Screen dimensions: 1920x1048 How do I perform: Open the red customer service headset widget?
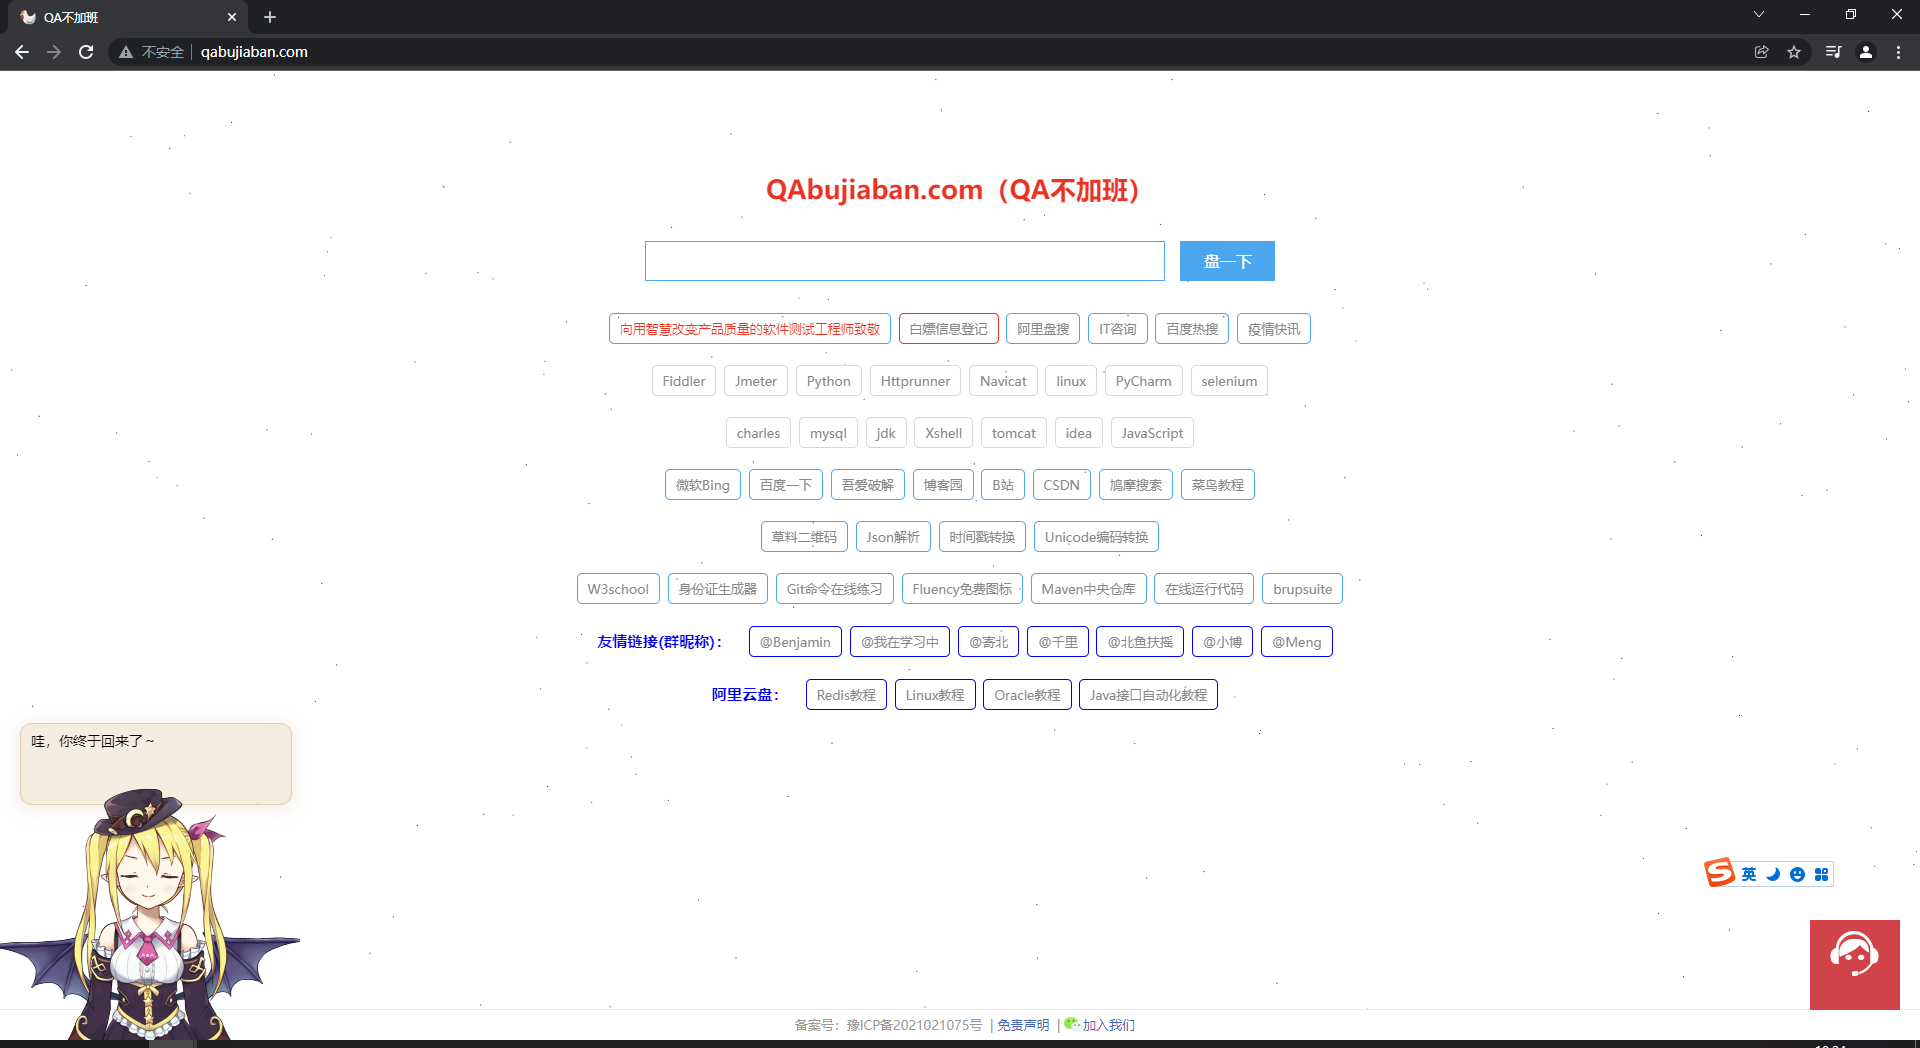1855,965
